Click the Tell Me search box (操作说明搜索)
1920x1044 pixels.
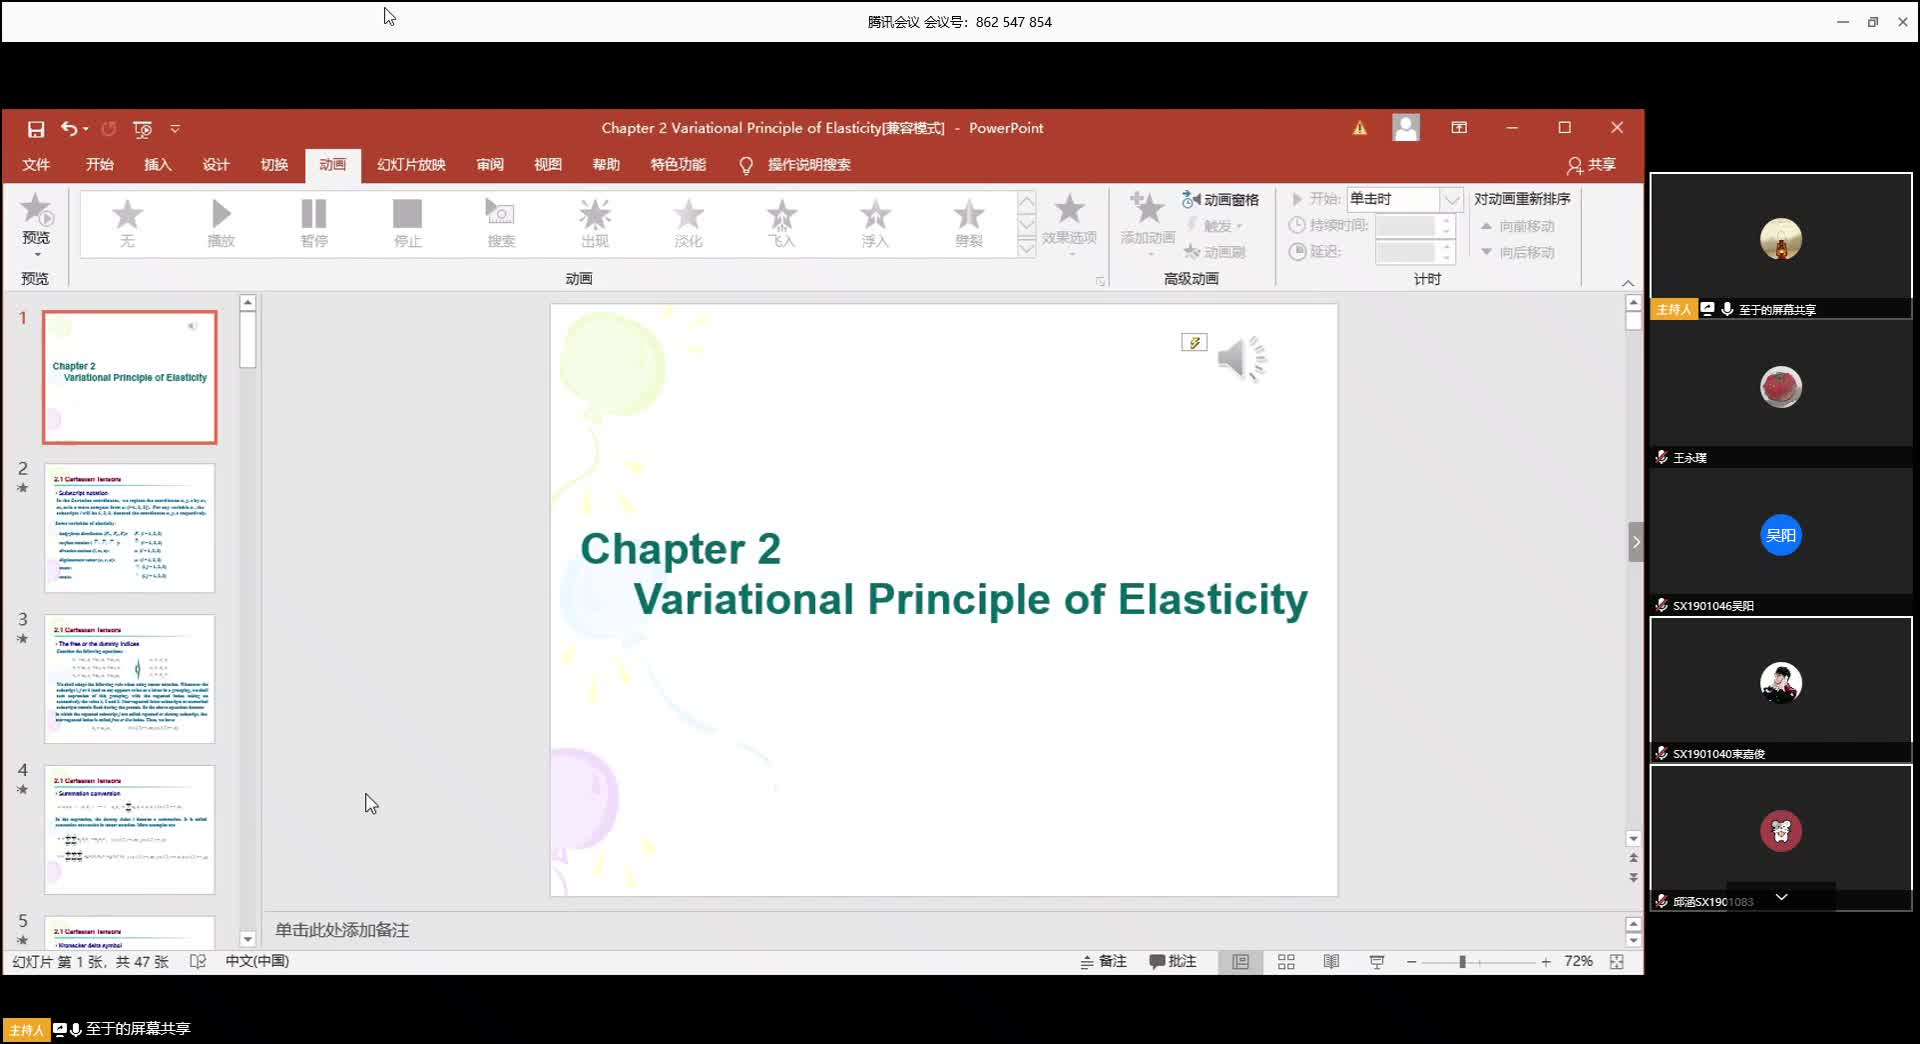[x=795, y=165]
